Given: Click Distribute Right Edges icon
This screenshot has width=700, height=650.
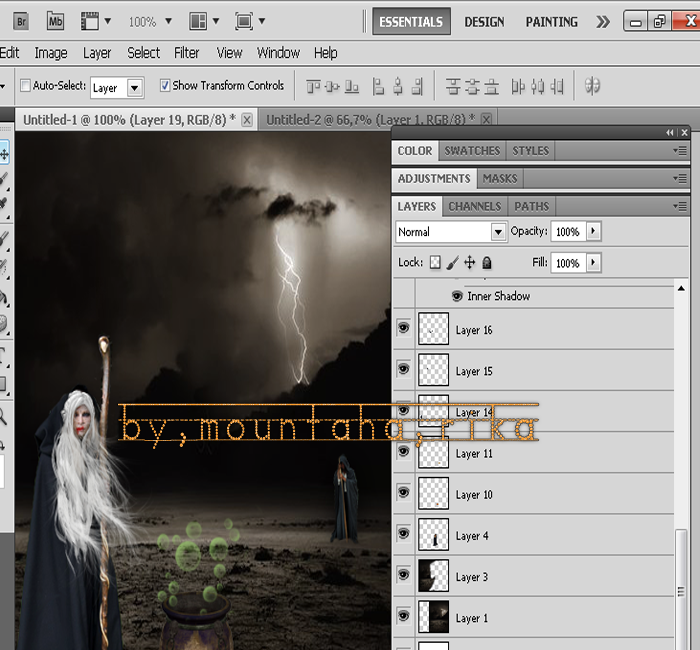Looking at the screenshot, I should coord(557,86).
